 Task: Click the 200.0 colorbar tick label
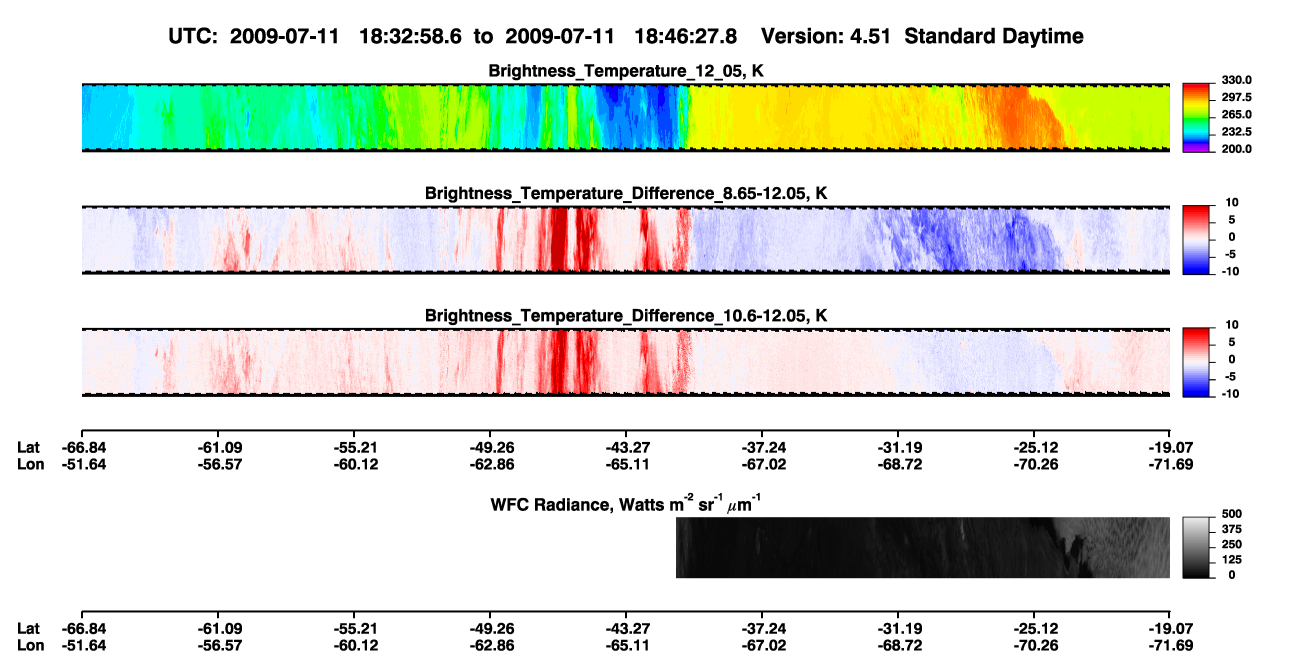1236,149
